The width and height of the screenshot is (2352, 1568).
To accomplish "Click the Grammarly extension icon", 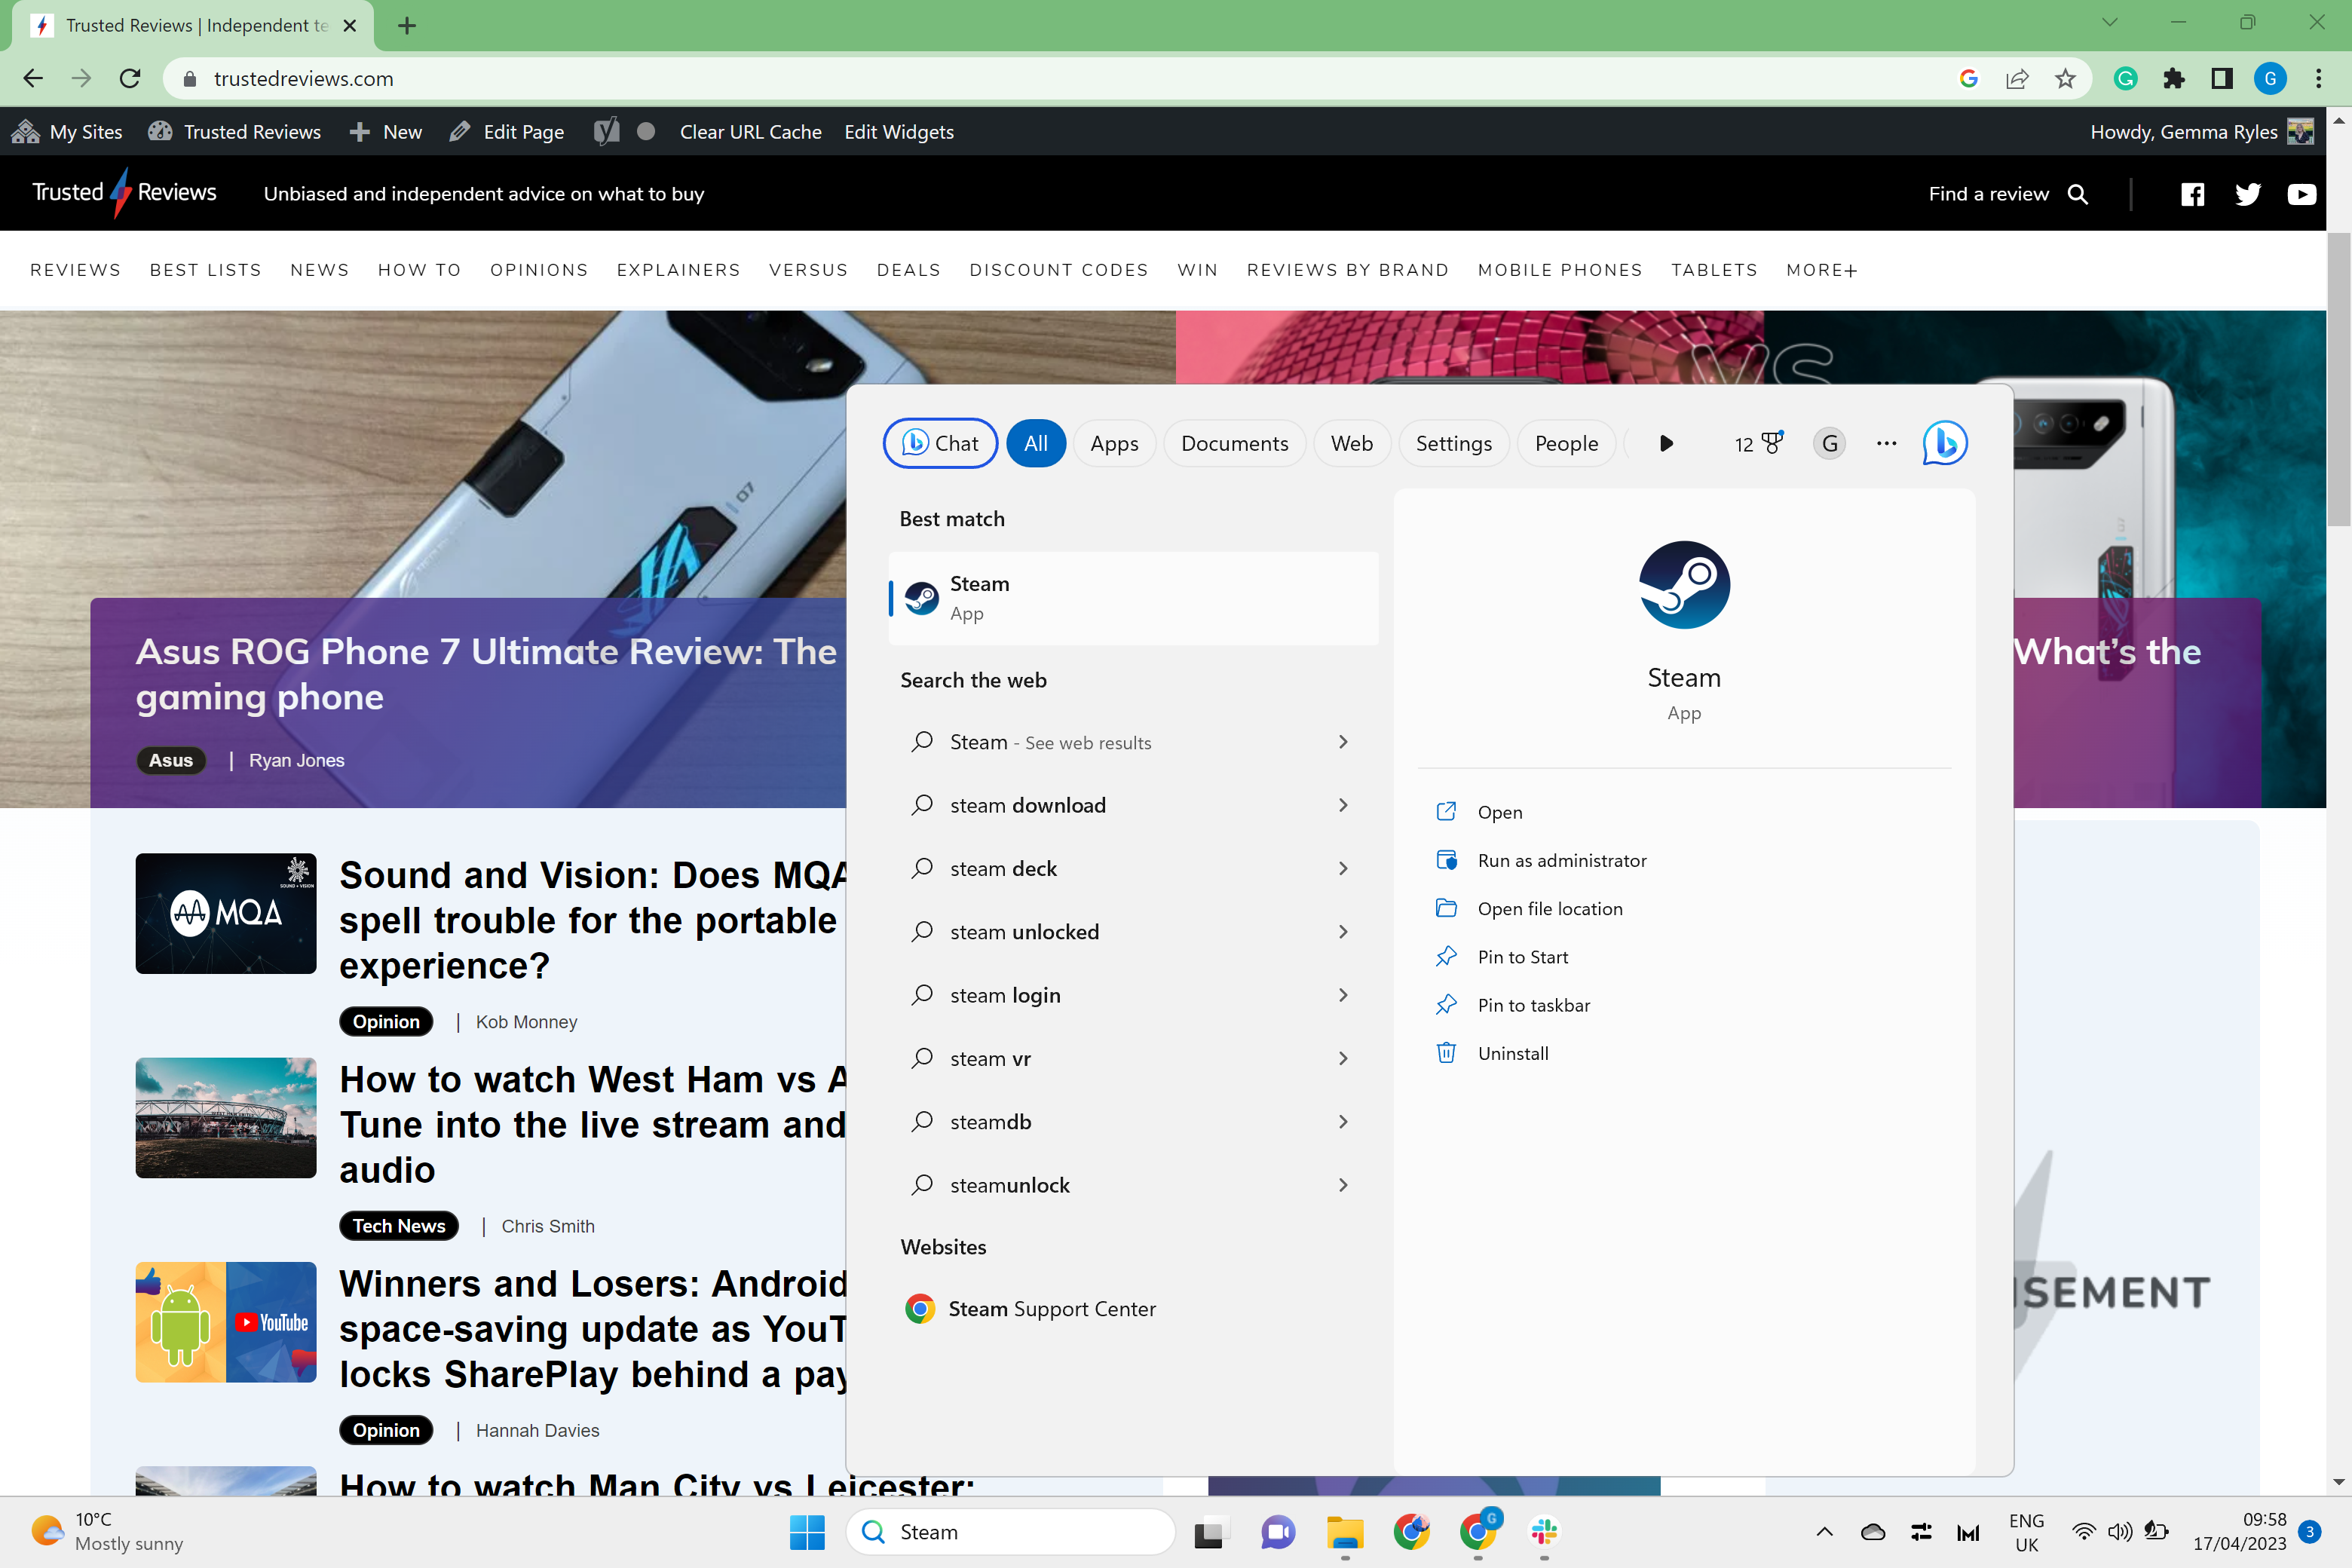I will click(2125, 78).
